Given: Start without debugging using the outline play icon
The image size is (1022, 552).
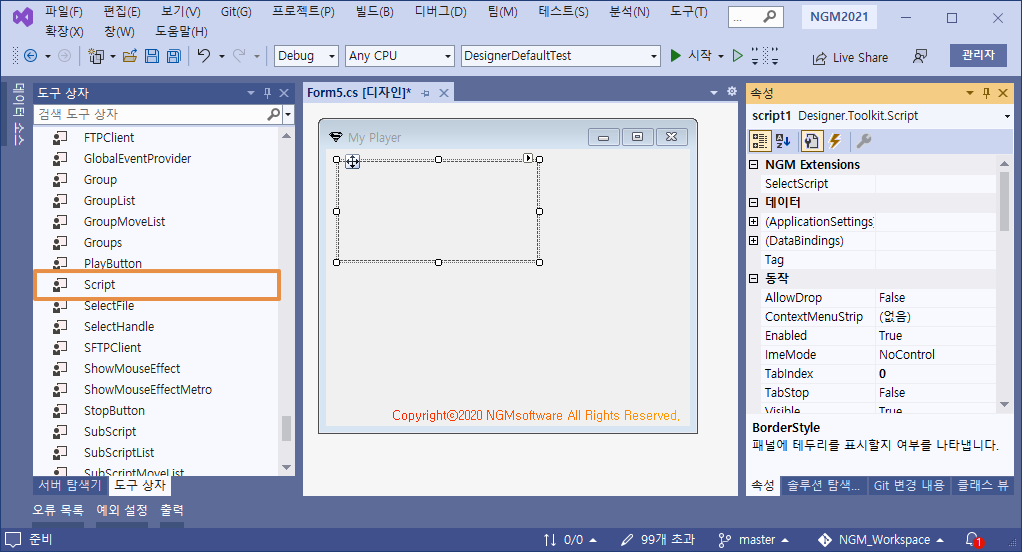Looking at the screenshot, I should tap(737, 56).
